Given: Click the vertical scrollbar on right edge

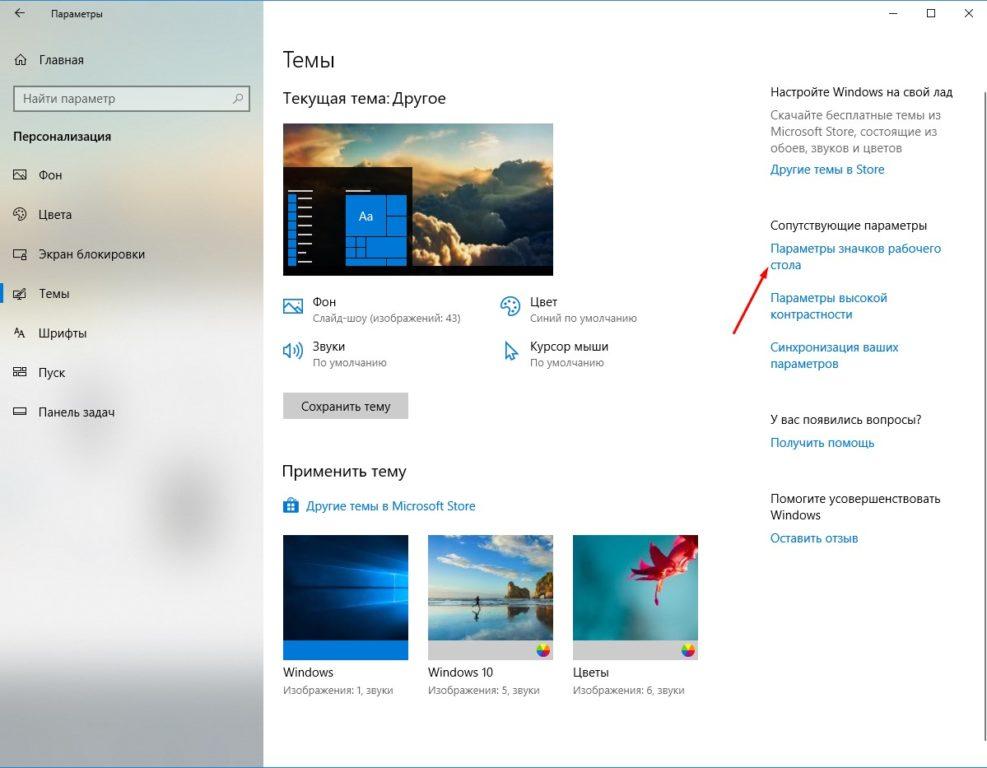Looking at the screenshot, I should [984, 415].
